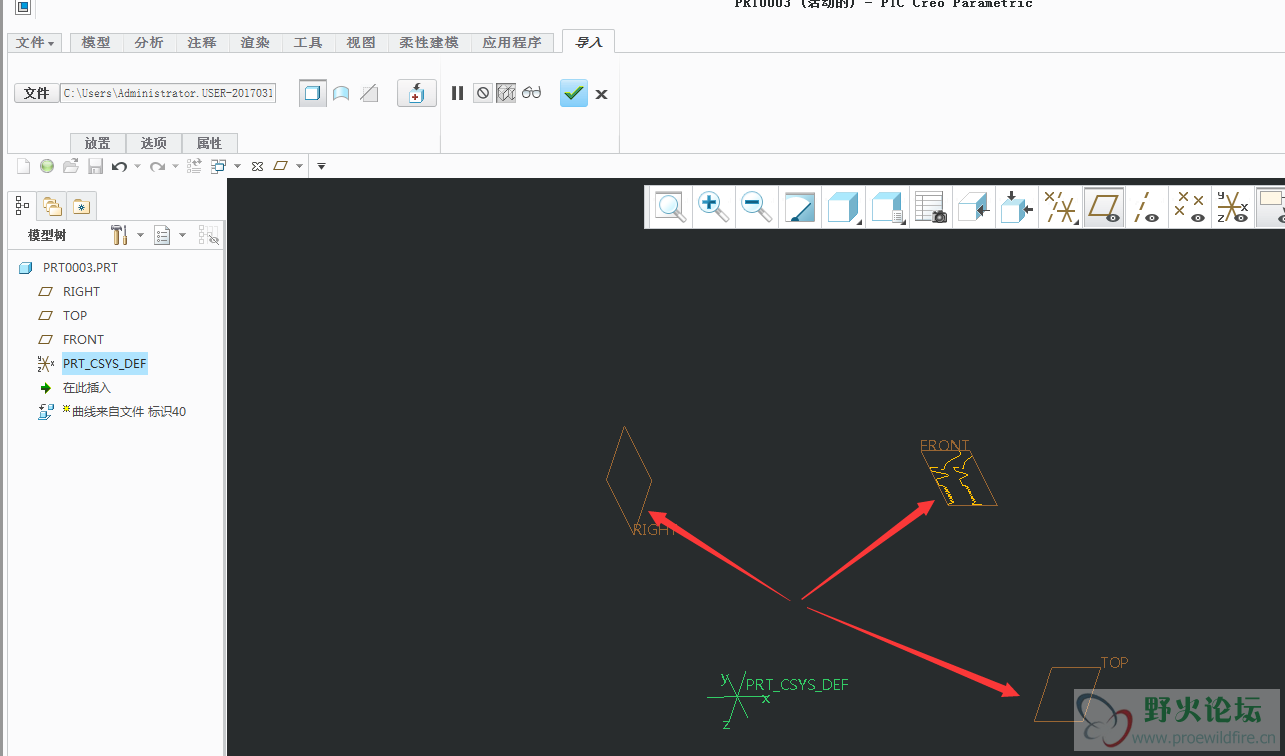Click the cube with two arrows icon
Viewport: 1285px width, 756px height.
pos(1017,207)
